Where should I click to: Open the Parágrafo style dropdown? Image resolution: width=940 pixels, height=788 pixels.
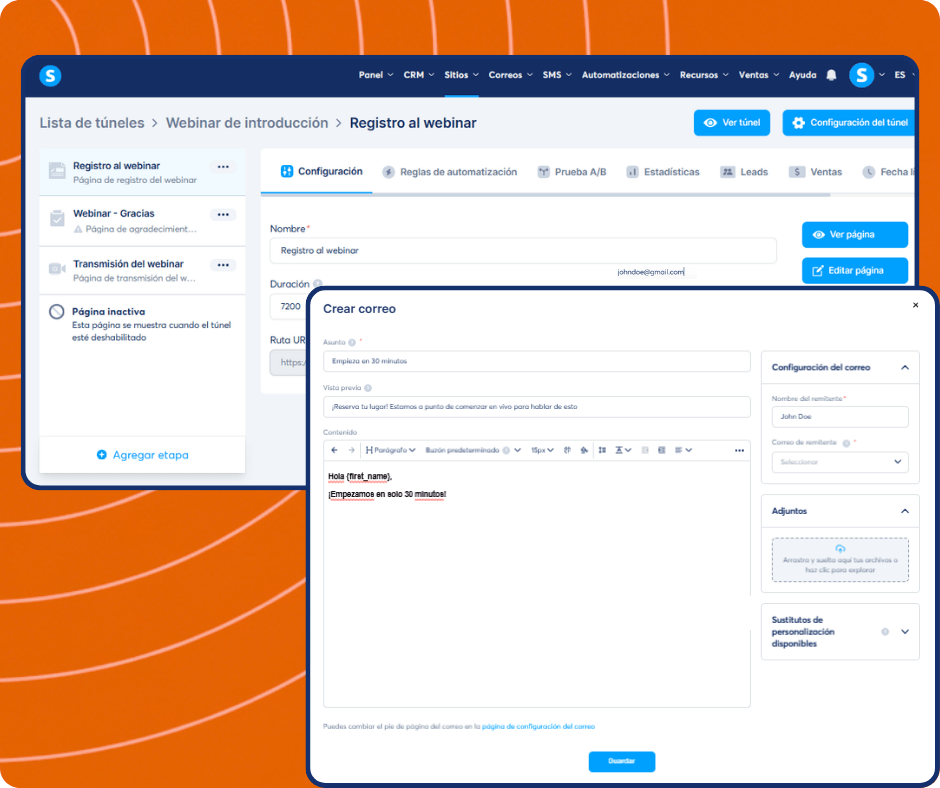pos(390,450)
